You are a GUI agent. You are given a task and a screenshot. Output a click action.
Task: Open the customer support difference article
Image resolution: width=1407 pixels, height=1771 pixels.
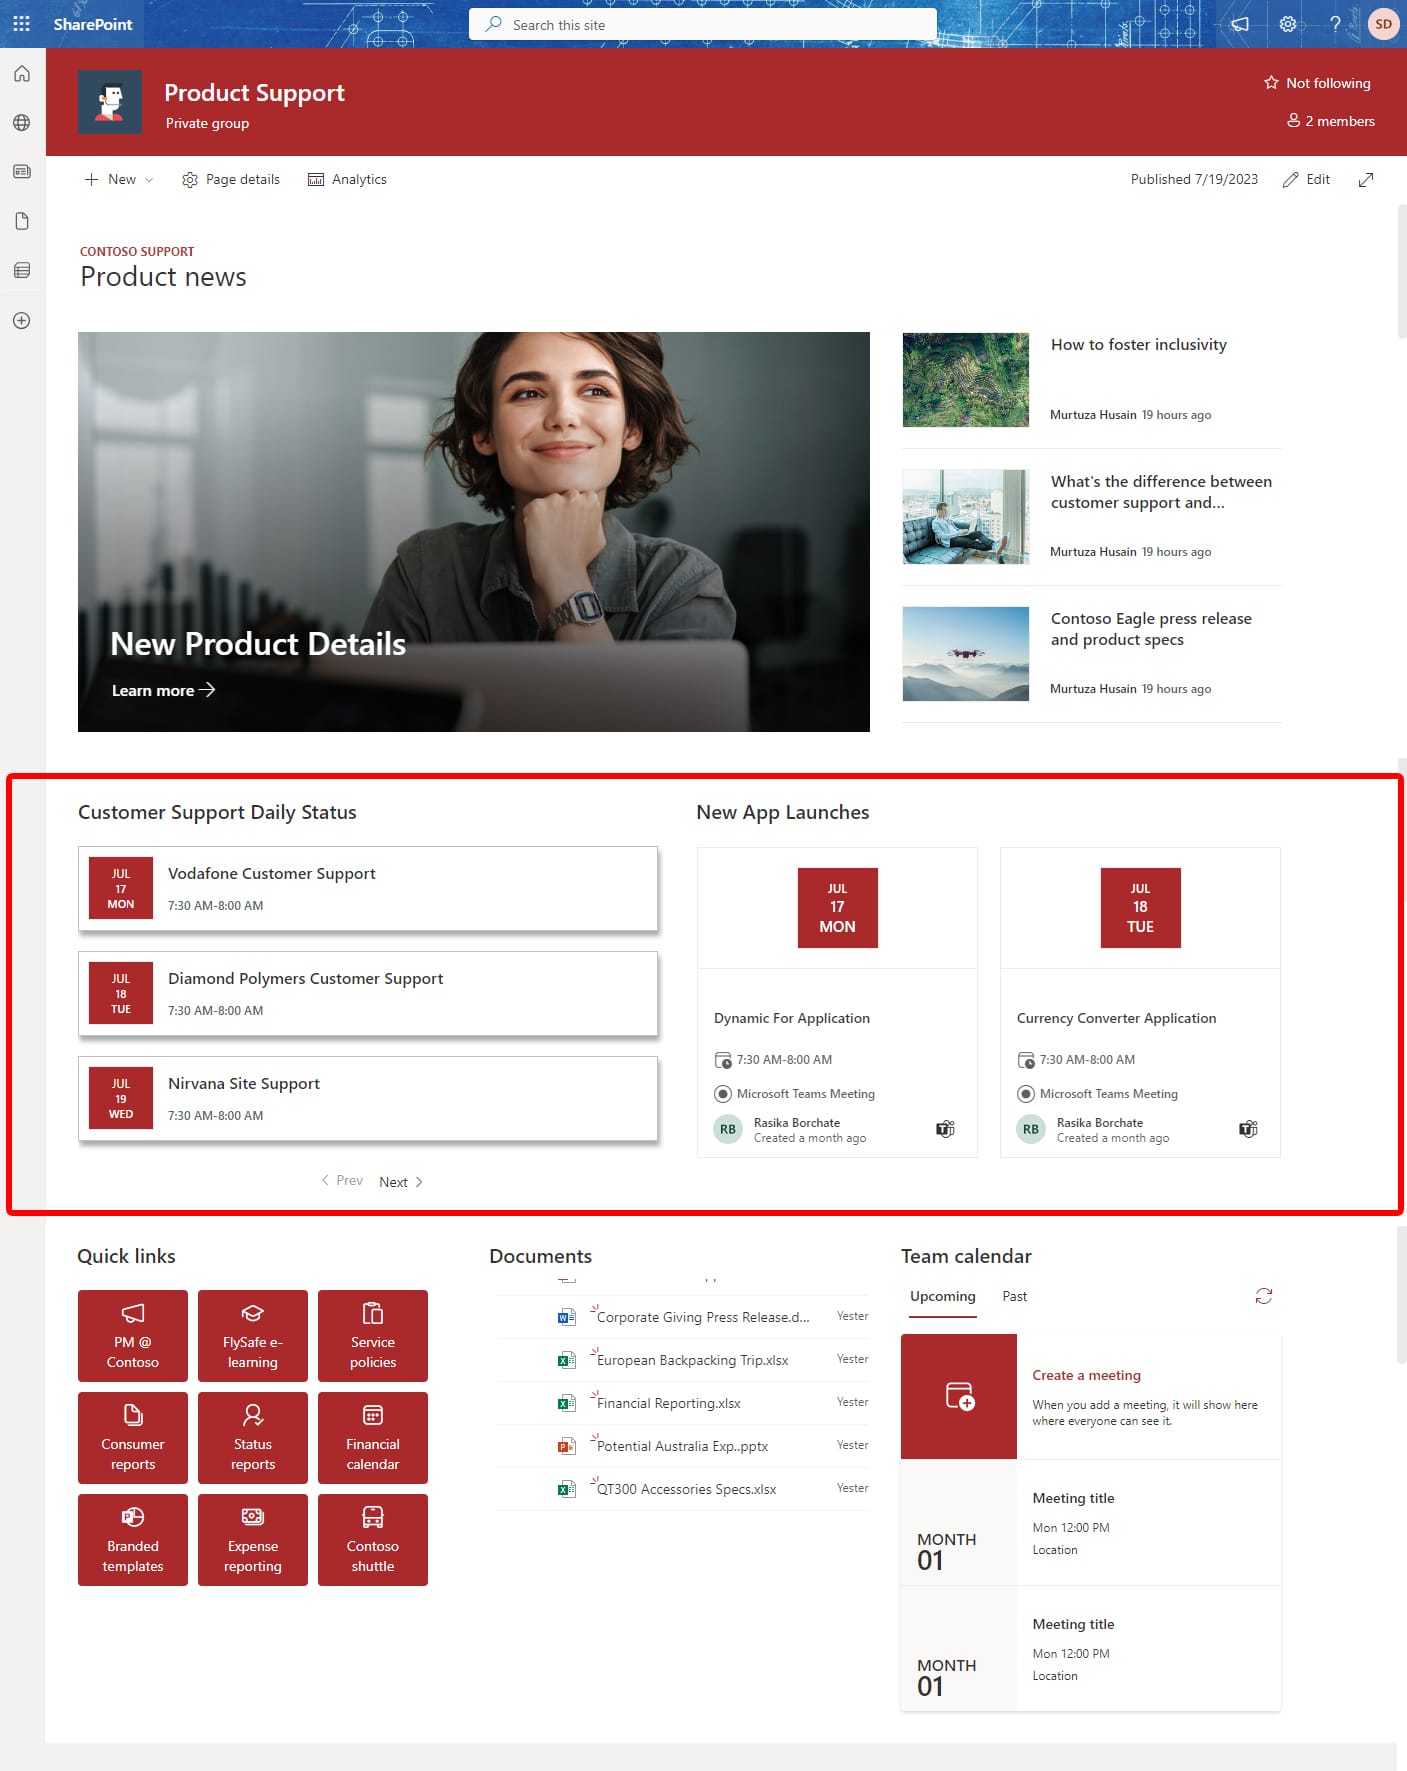click(x=1161, y=492)
